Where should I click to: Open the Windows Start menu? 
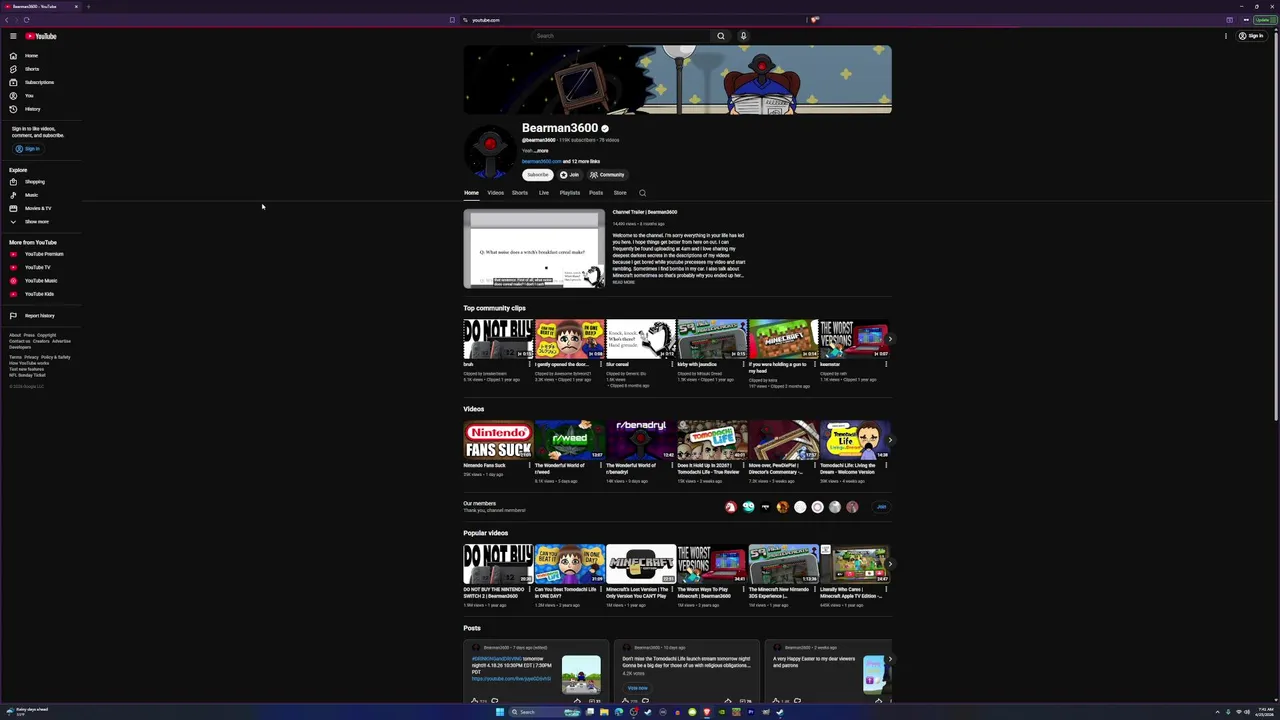(499, 712)
